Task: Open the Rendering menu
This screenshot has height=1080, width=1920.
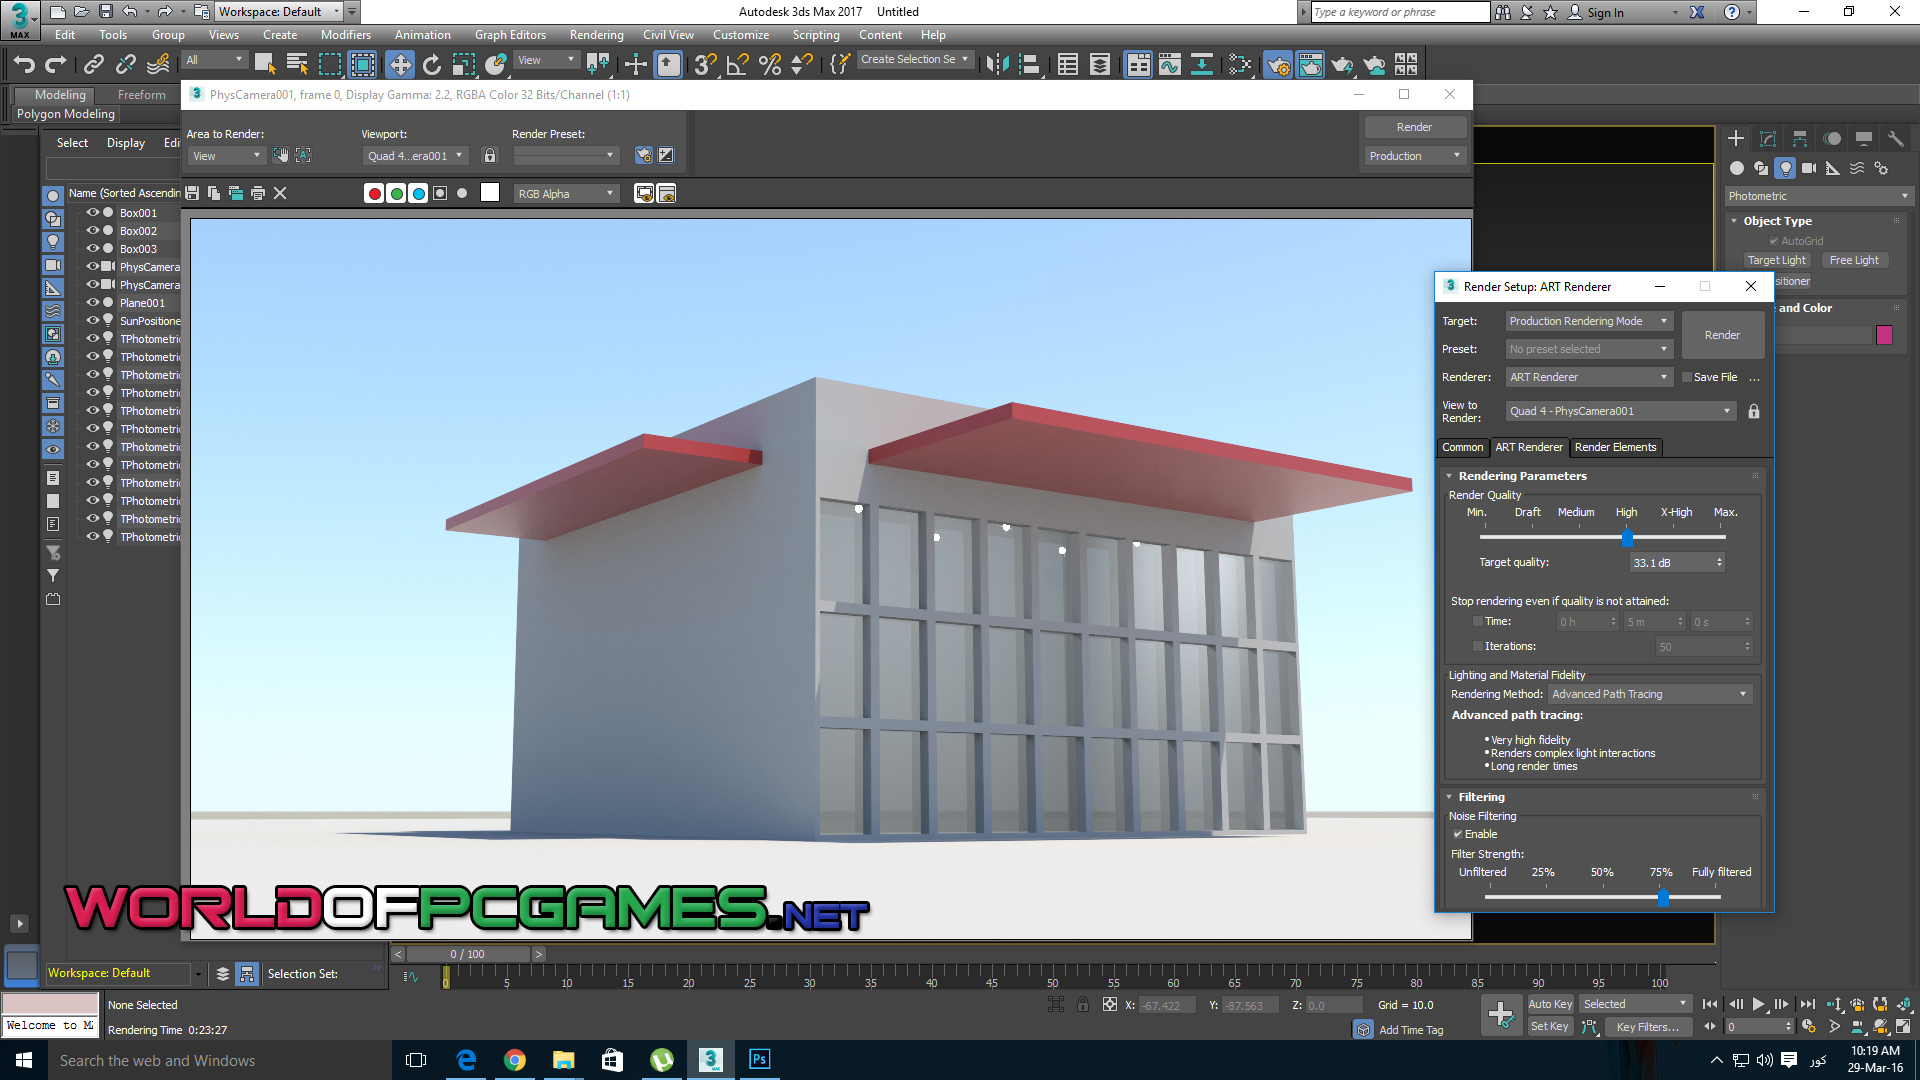Action: tap(596, 35)
